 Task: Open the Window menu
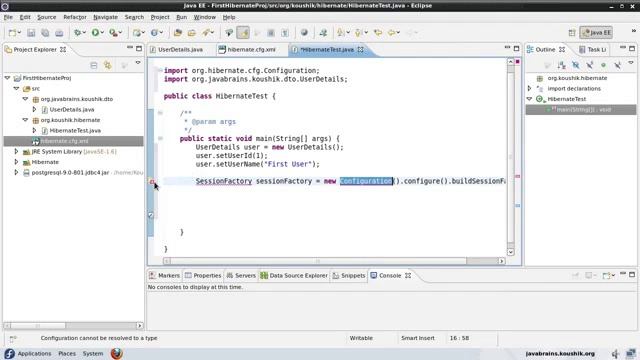pos(204,17)
